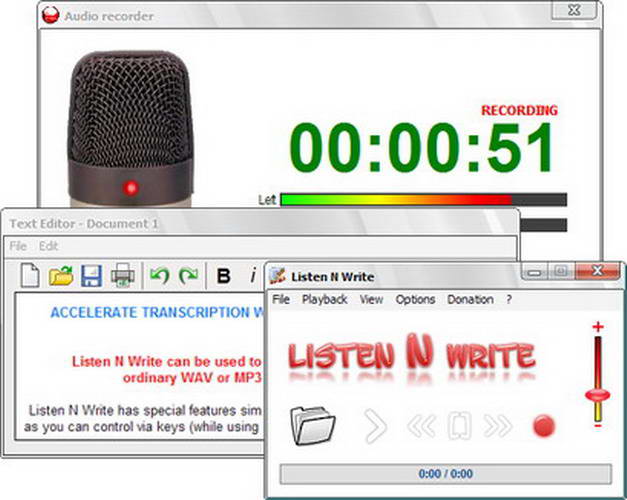Open the Playback menu
Image resolution: width=627 pixels, height=500 pixels.
324,300
